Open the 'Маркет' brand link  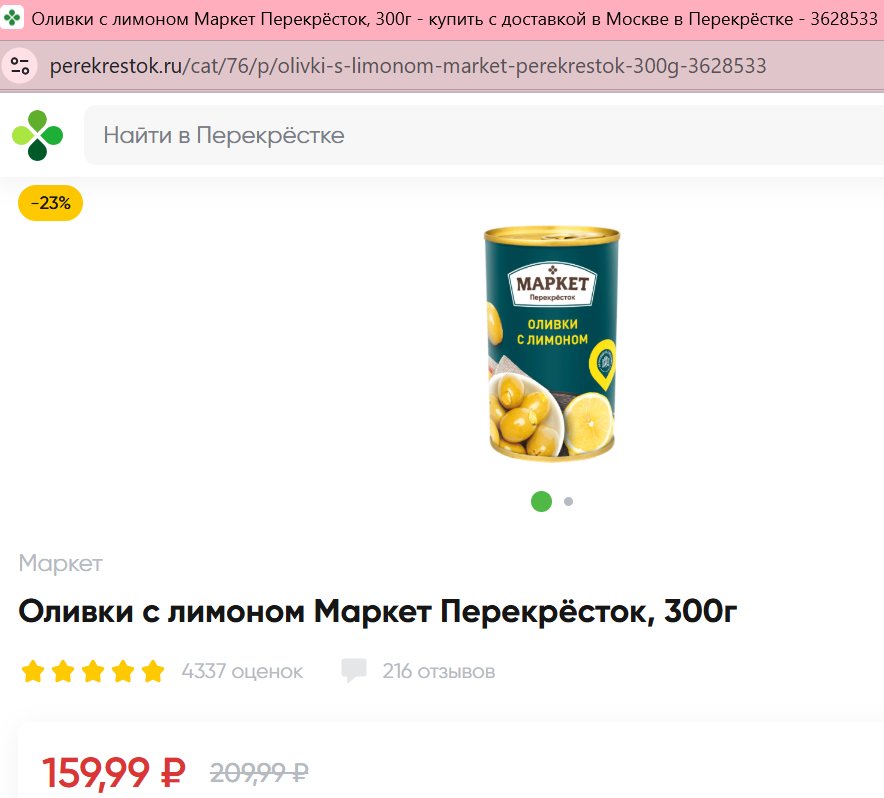60,563
